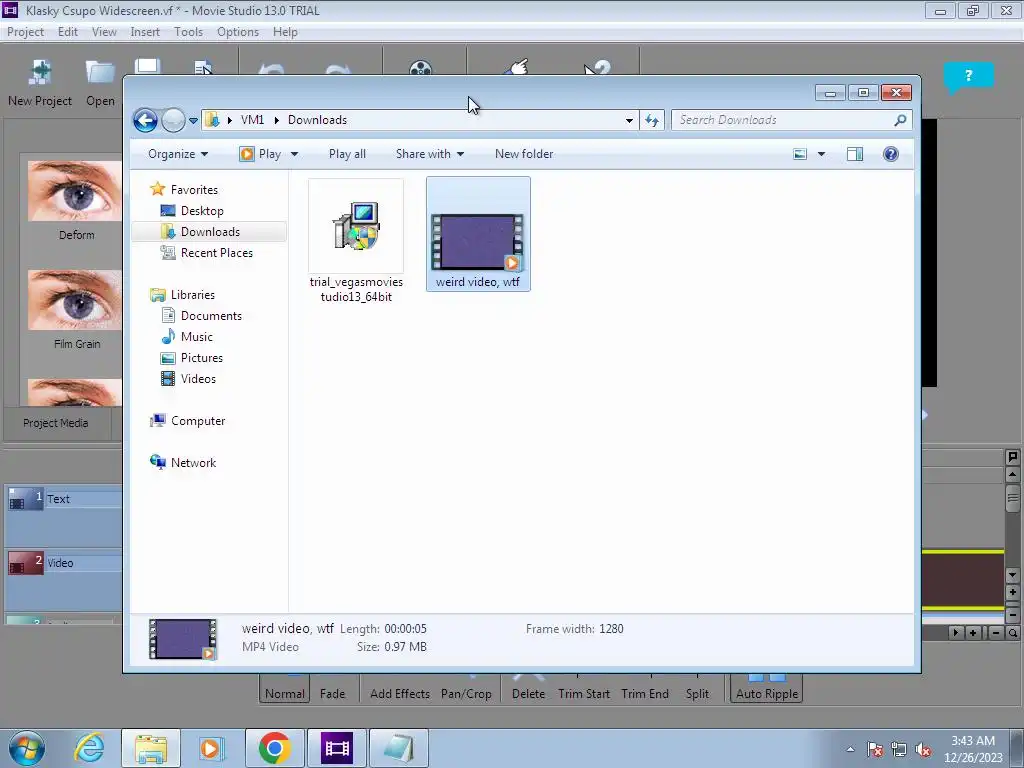Open Computer in the navigation pane
Viewport: 1024px width, 768px height.
tap(198, 421)
